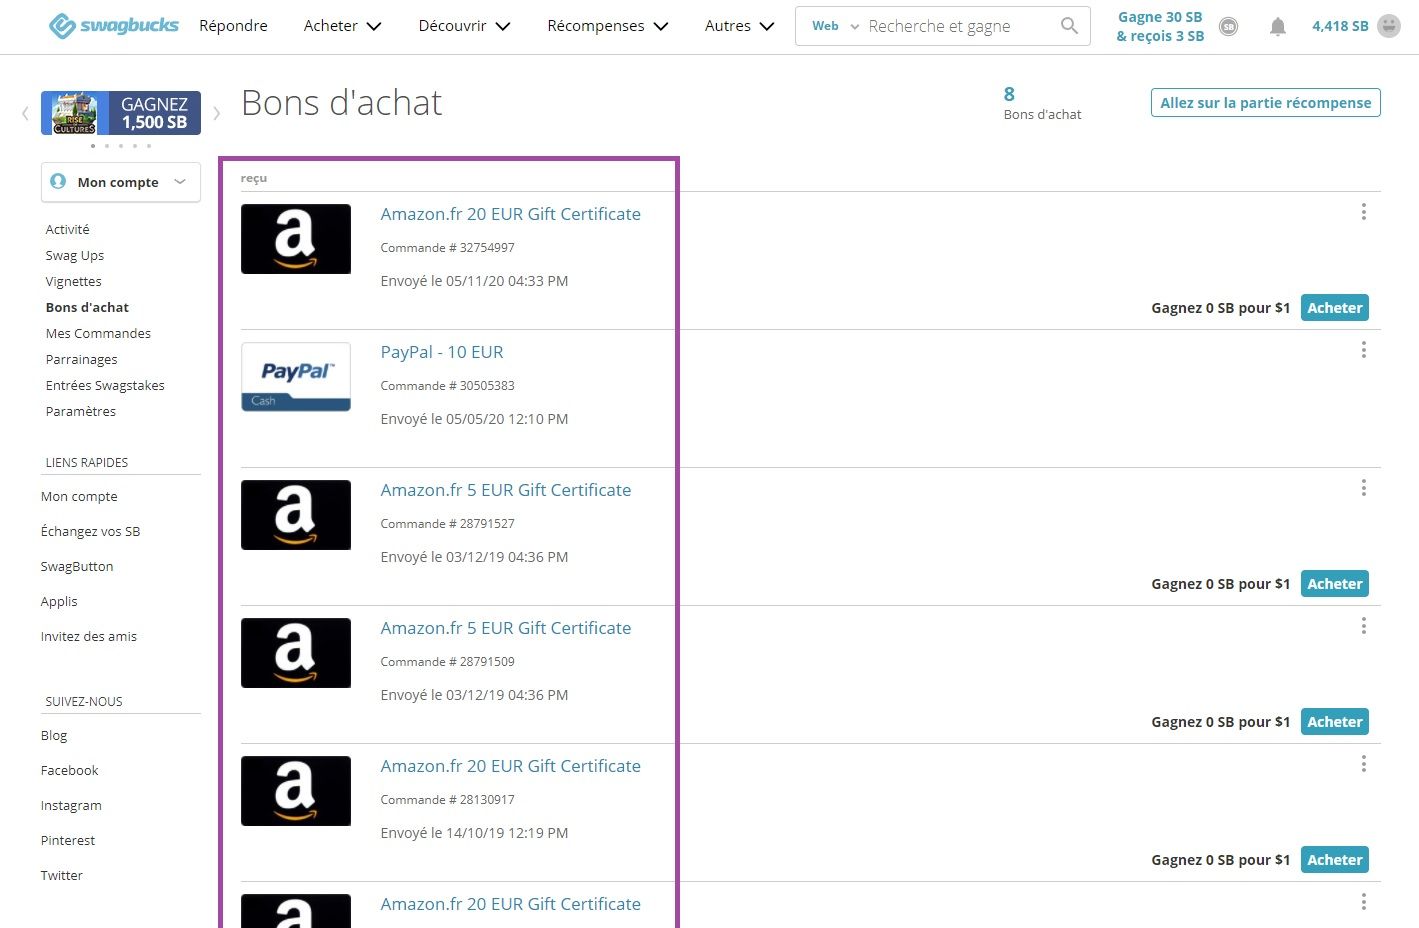The height and width of the screenshot is (928, 1419).
Task: Click the PayPal Cash card thumbnail
Action: pyautogui.click(x=296, y=377)
